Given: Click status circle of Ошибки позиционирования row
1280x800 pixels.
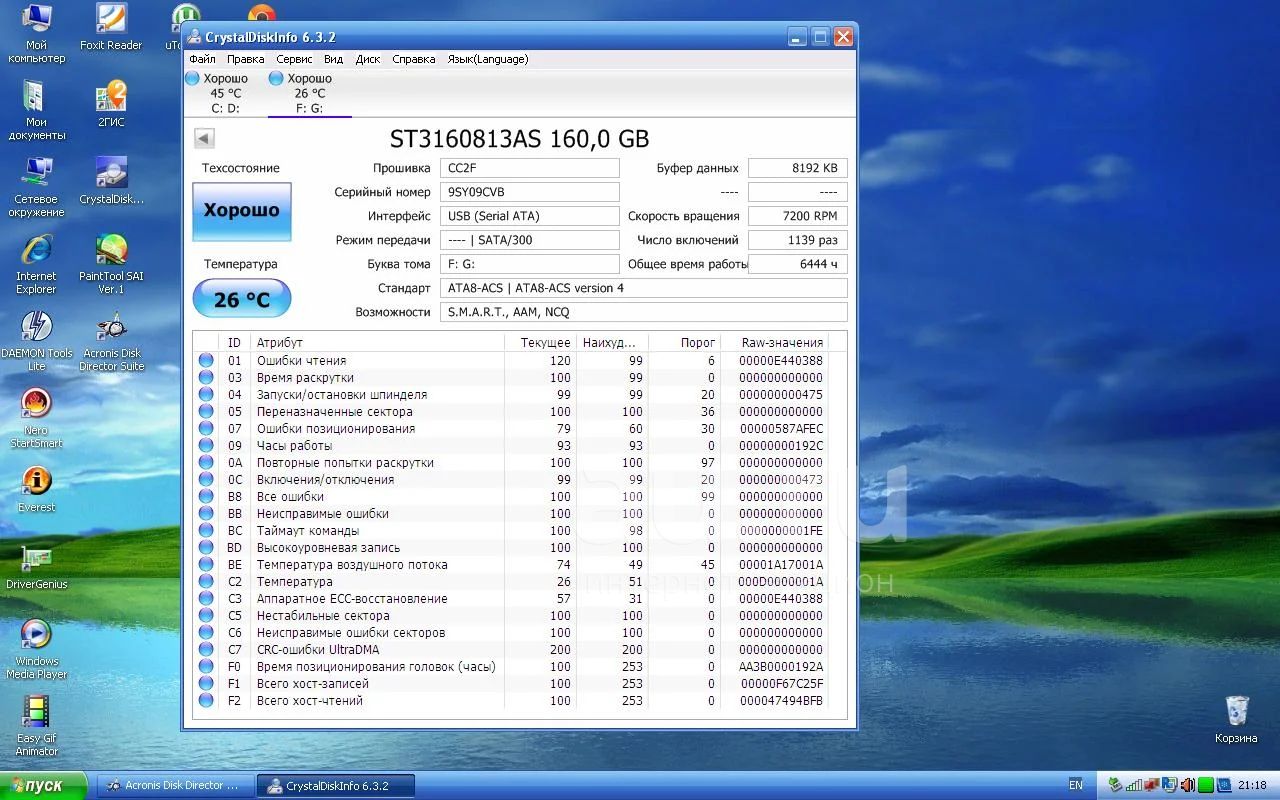Looking at the screenshot, I should pos(206,429).
